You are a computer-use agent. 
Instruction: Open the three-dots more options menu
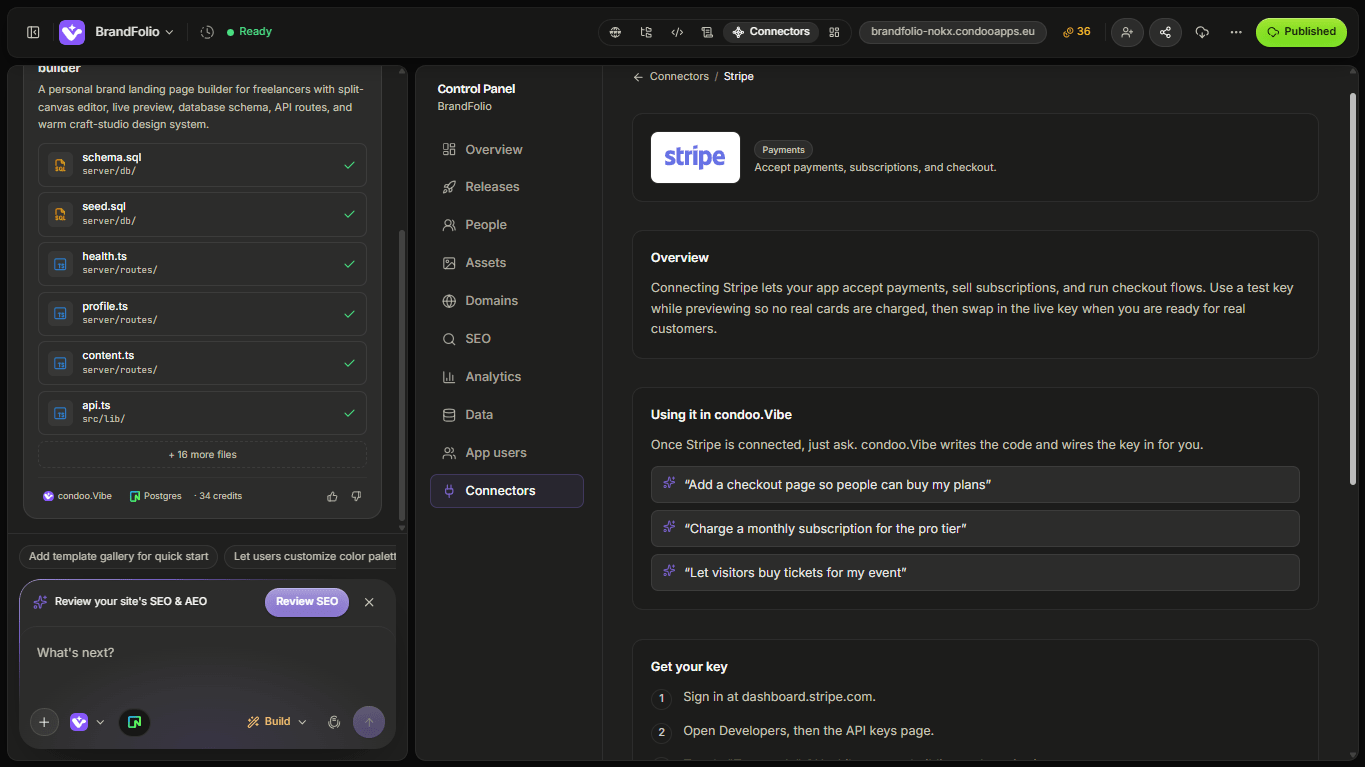[1236, 32]
